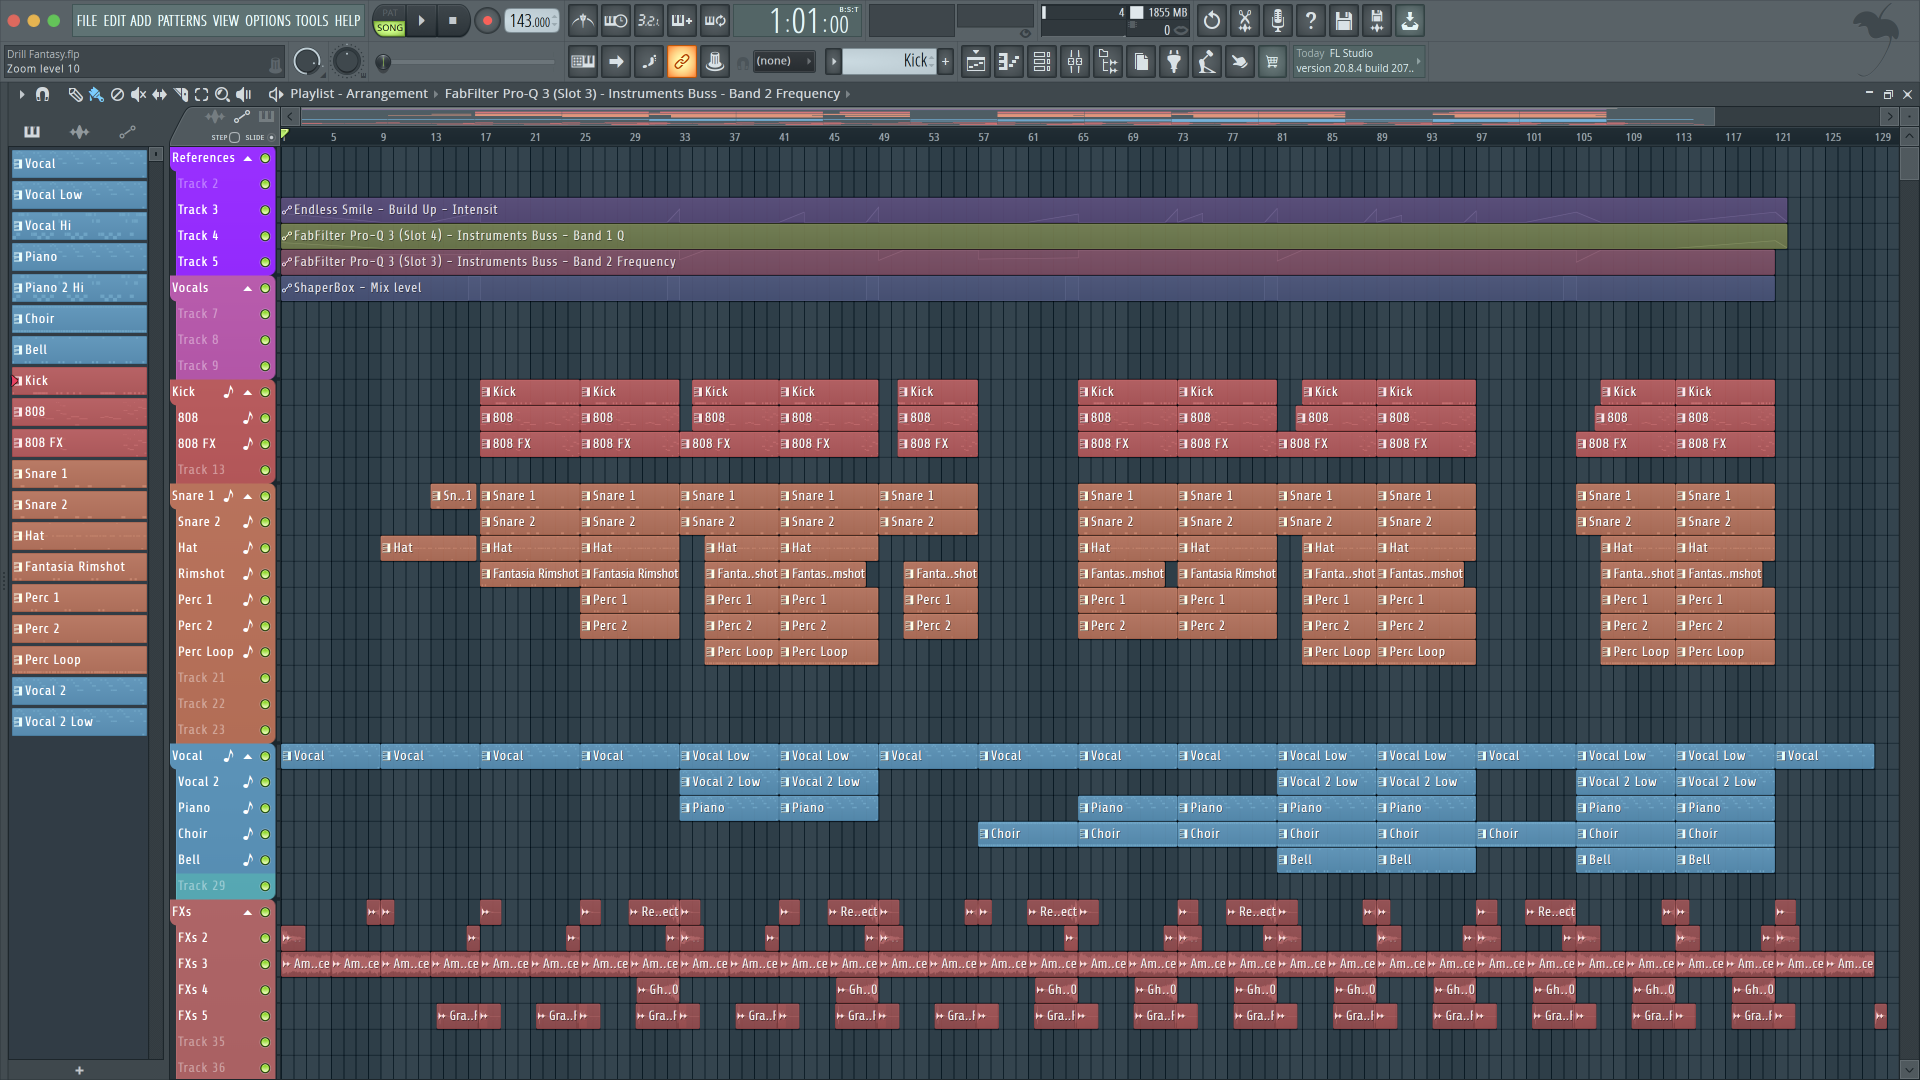Open the audio editor scissors icon
This screenshot has height=1080, width=1920.
click(1245, 20)
